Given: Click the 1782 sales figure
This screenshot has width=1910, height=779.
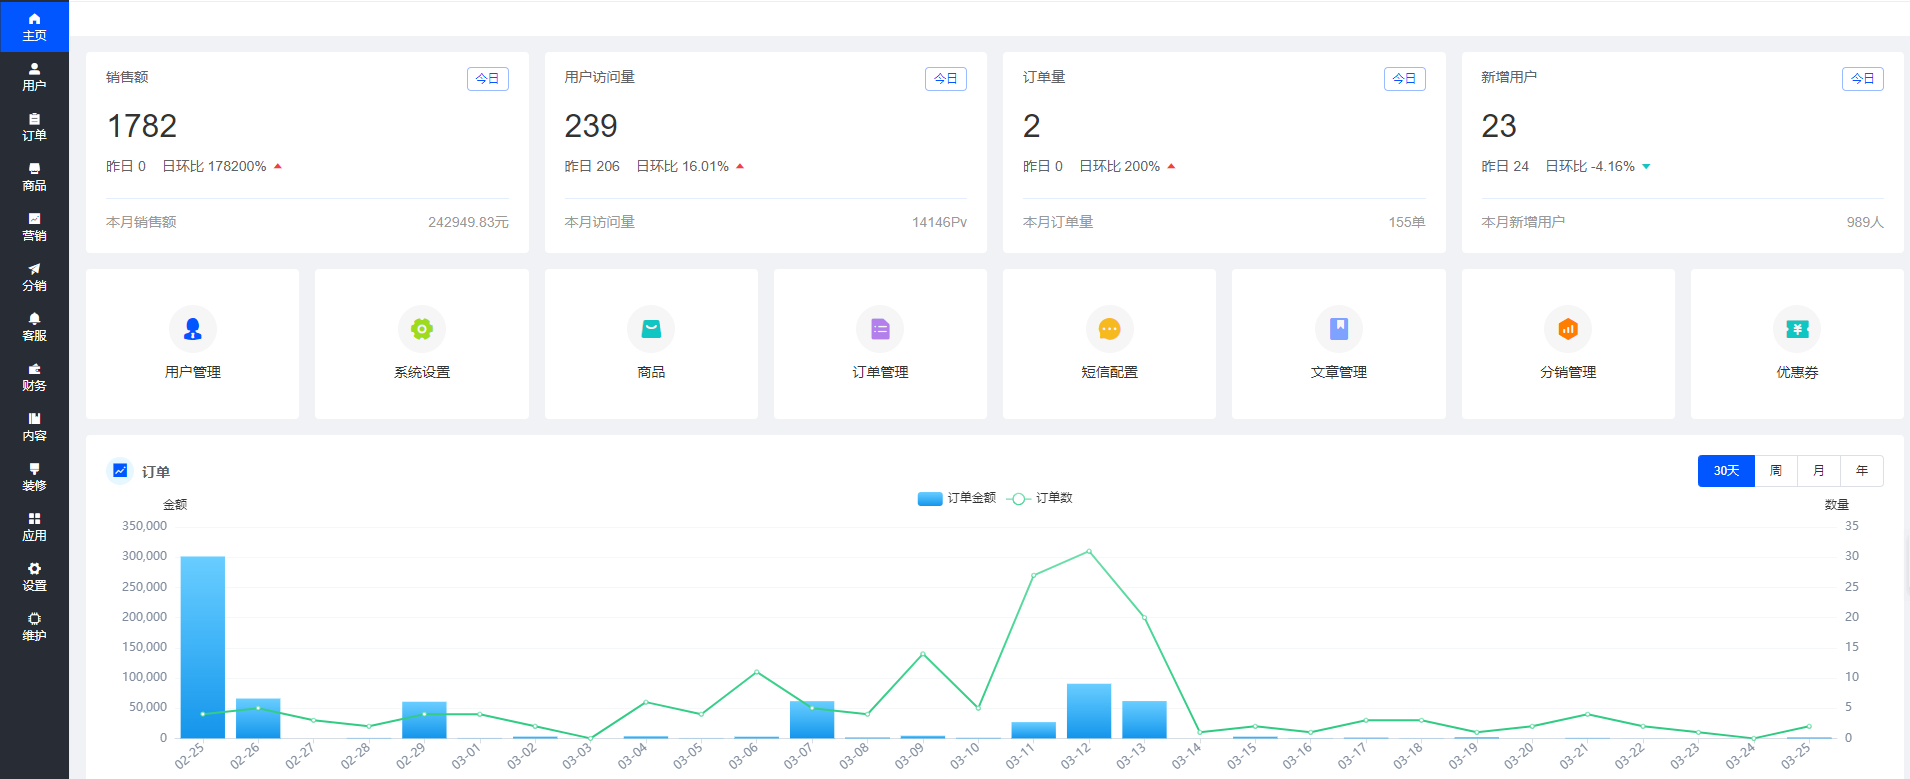Looking at the screenshot, I should click(x=142, y=126).
